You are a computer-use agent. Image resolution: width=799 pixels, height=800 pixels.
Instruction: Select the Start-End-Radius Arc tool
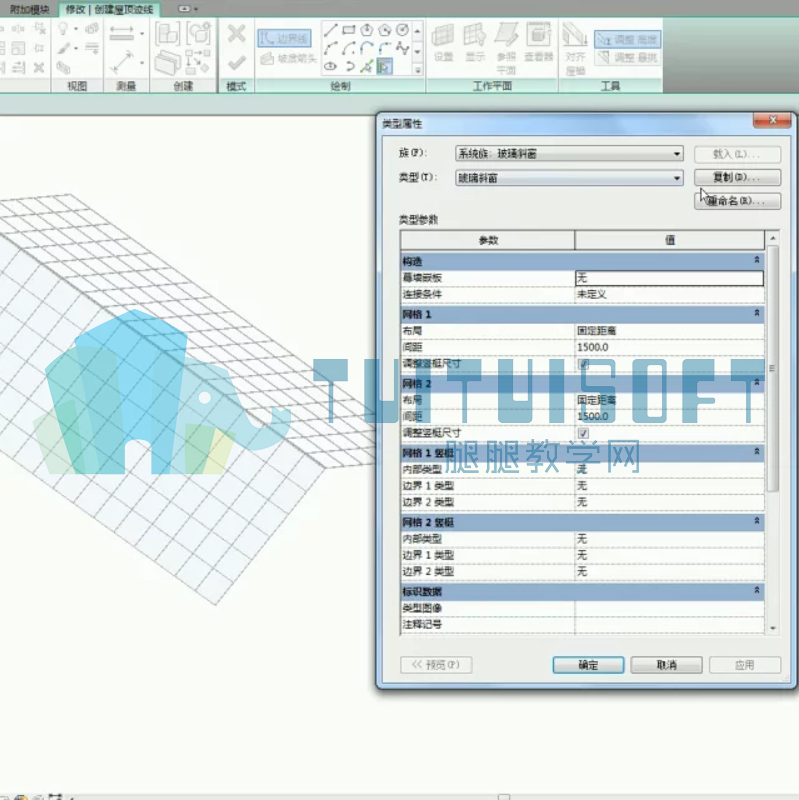tap(331, 48)
